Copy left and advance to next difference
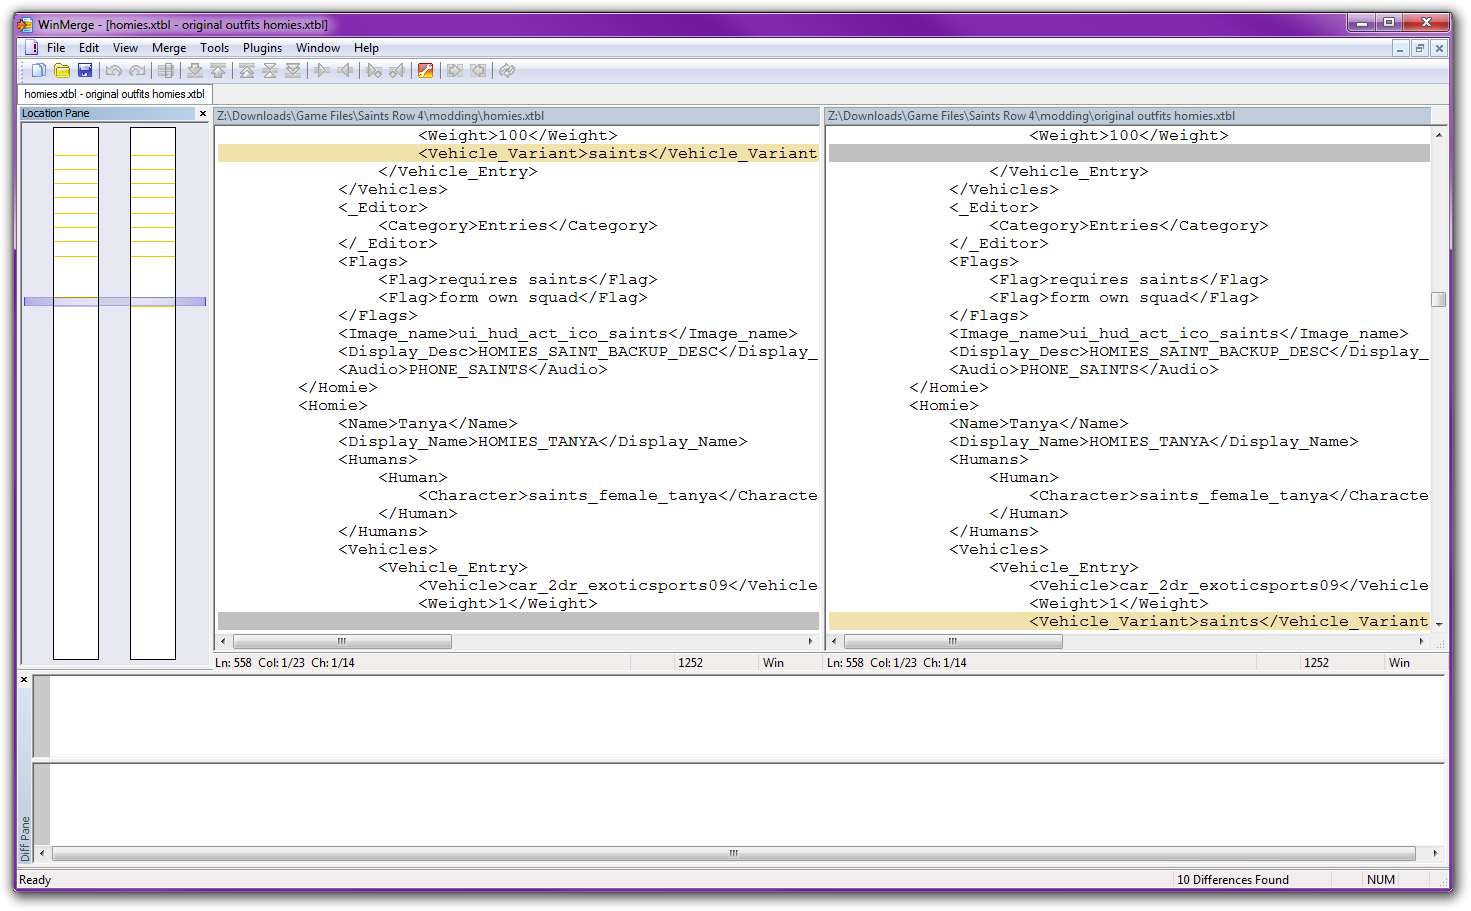The width and height of the screenshot is (1471, 911). coord(397,70)
